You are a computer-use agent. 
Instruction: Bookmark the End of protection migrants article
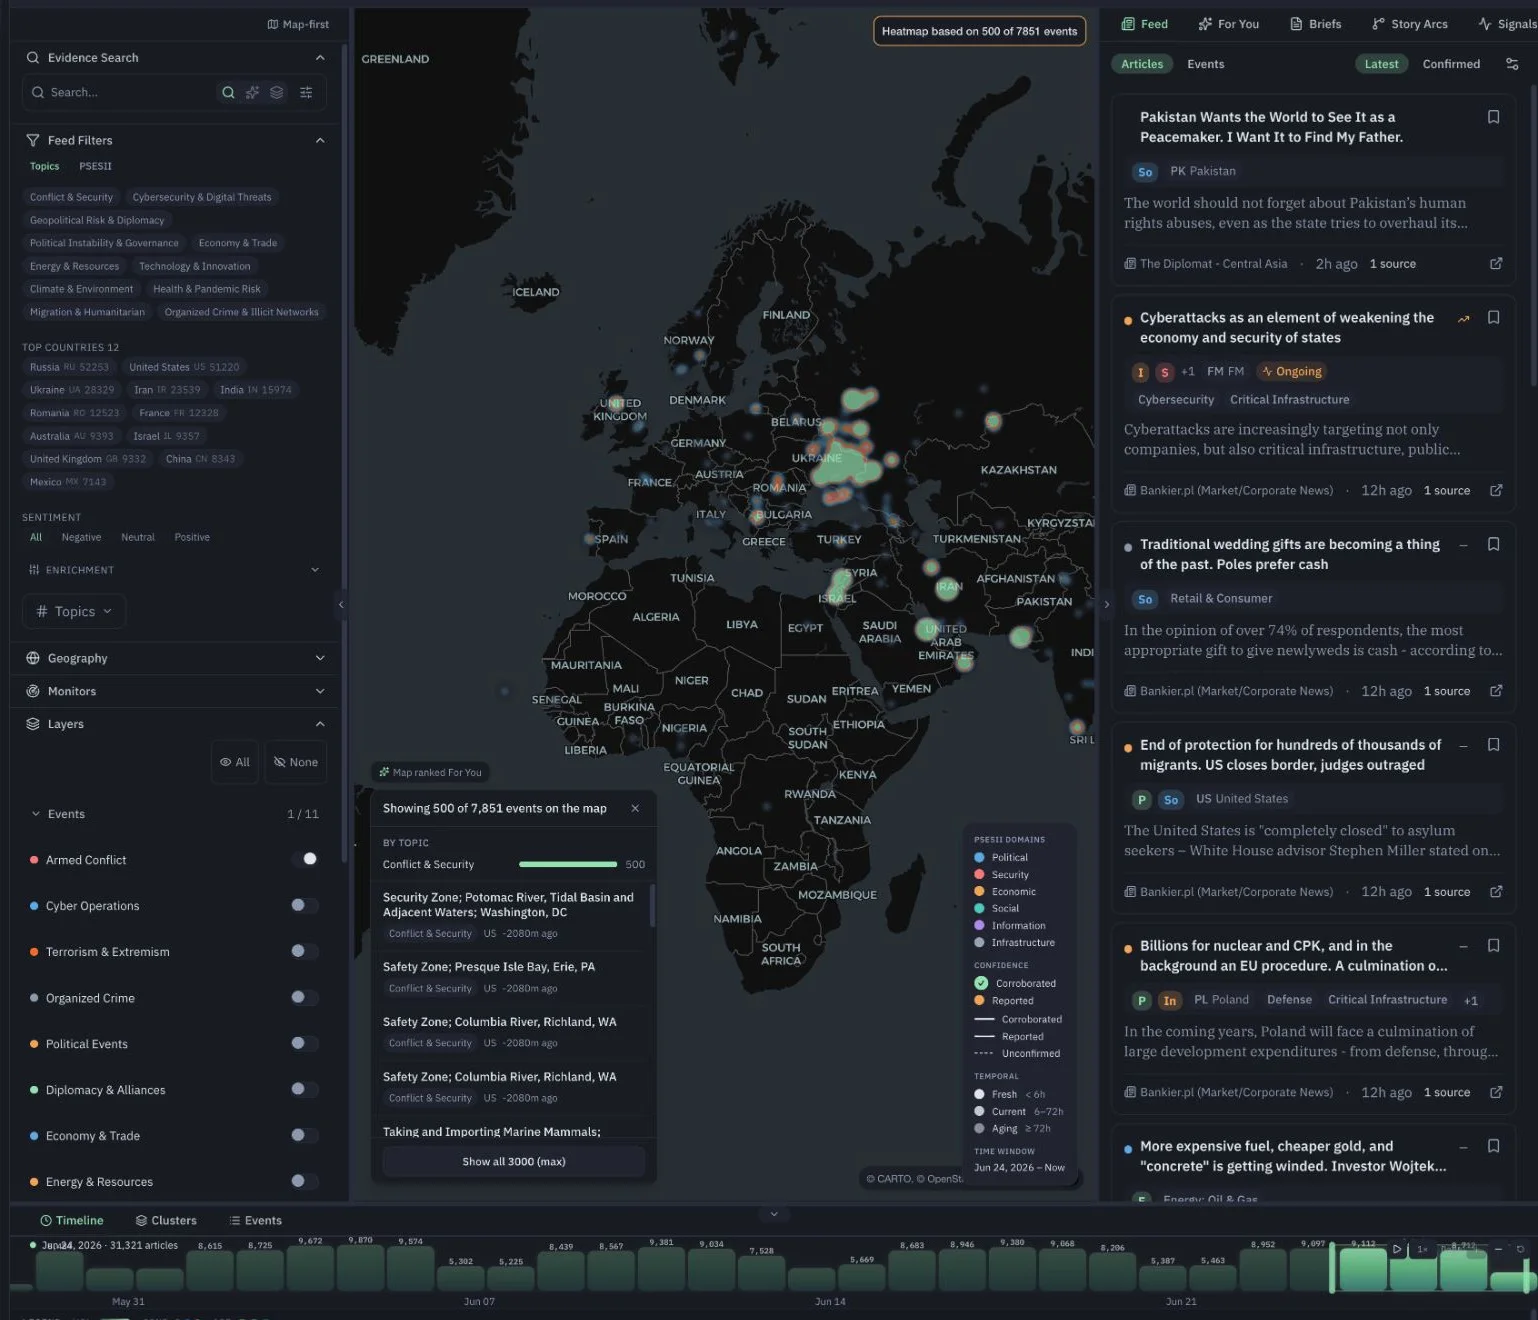coord(1493,745)
